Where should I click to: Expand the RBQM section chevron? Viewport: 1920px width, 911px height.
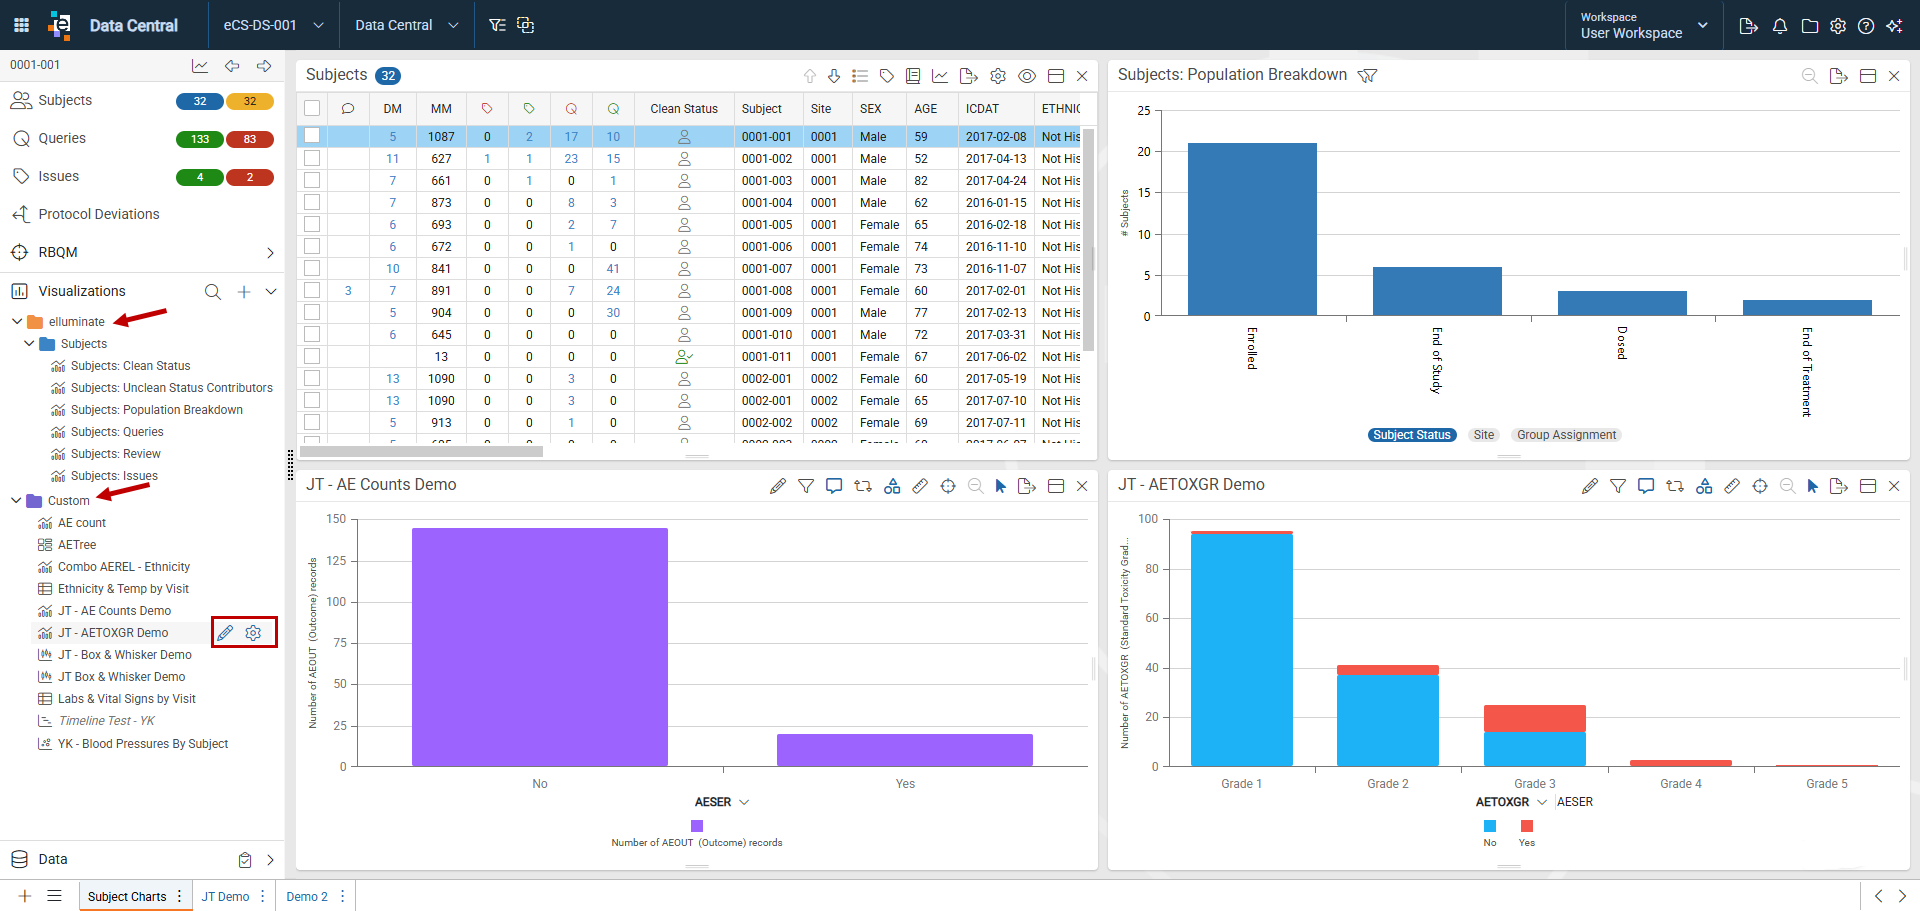coord(270,253)
